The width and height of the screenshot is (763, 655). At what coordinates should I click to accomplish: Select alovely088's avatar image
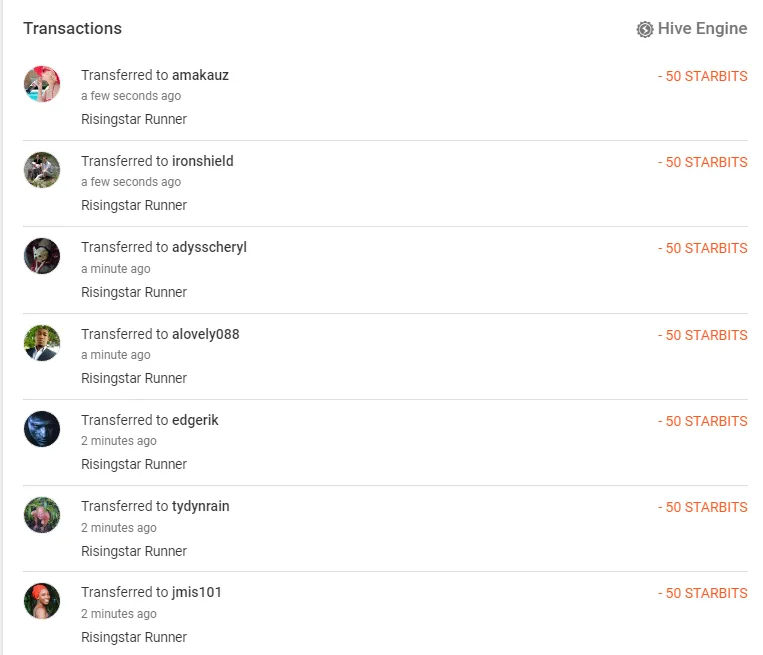point(42,343)
